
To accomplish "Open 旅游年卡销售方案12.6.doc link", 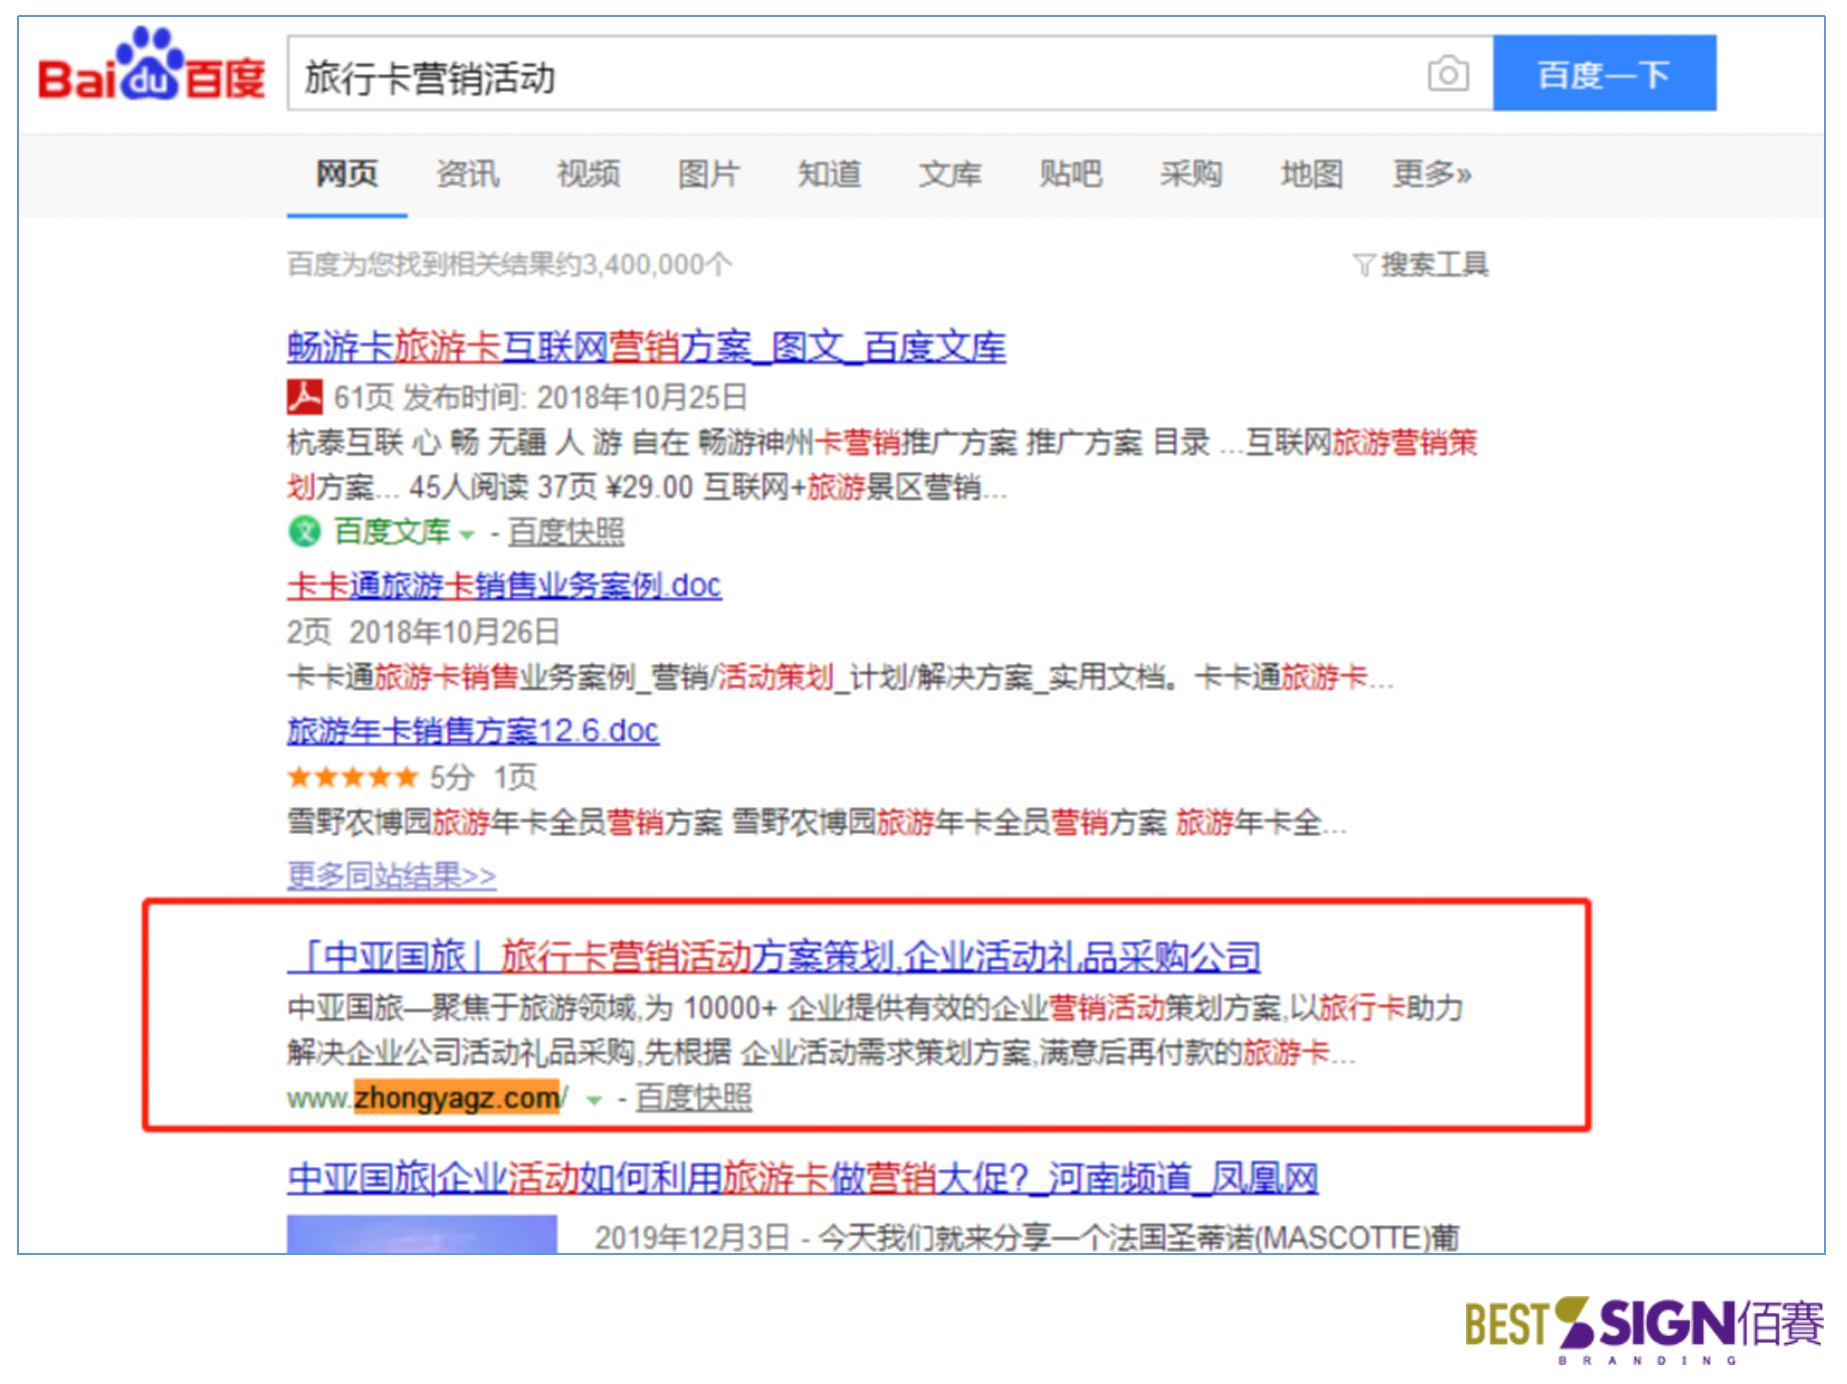I will pos(473,731).
